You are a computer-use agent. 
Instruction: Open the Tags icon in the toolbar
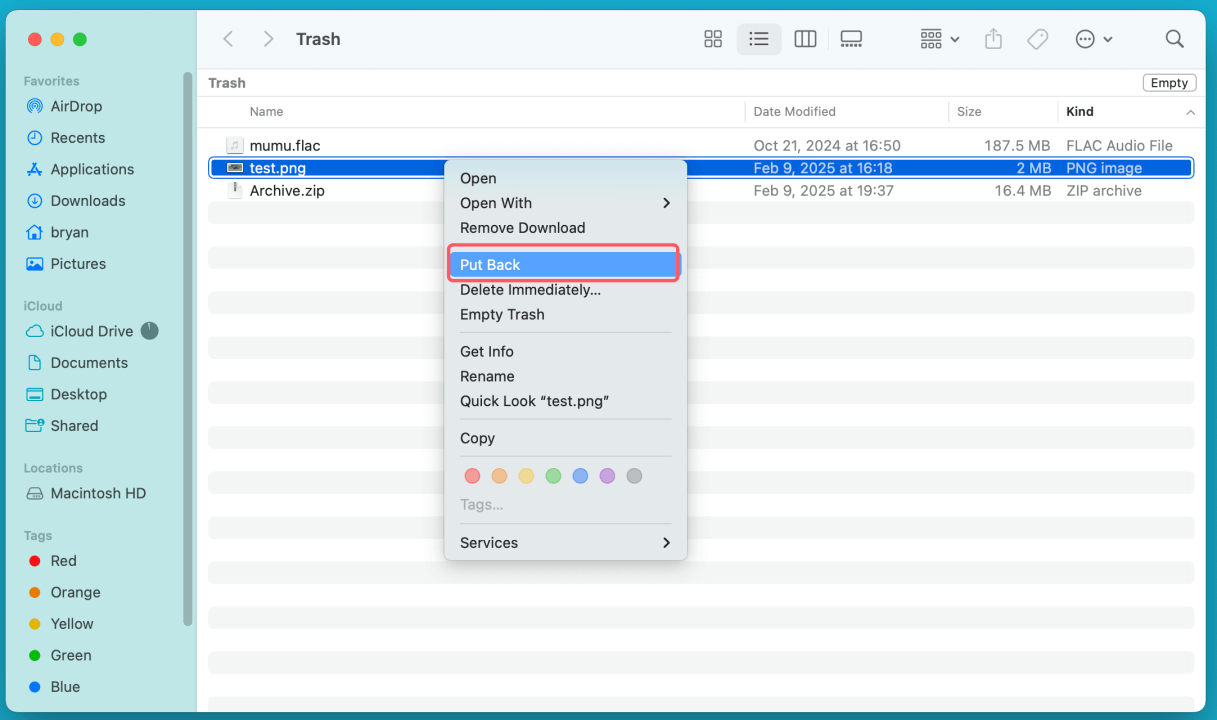click(1037, 39)
